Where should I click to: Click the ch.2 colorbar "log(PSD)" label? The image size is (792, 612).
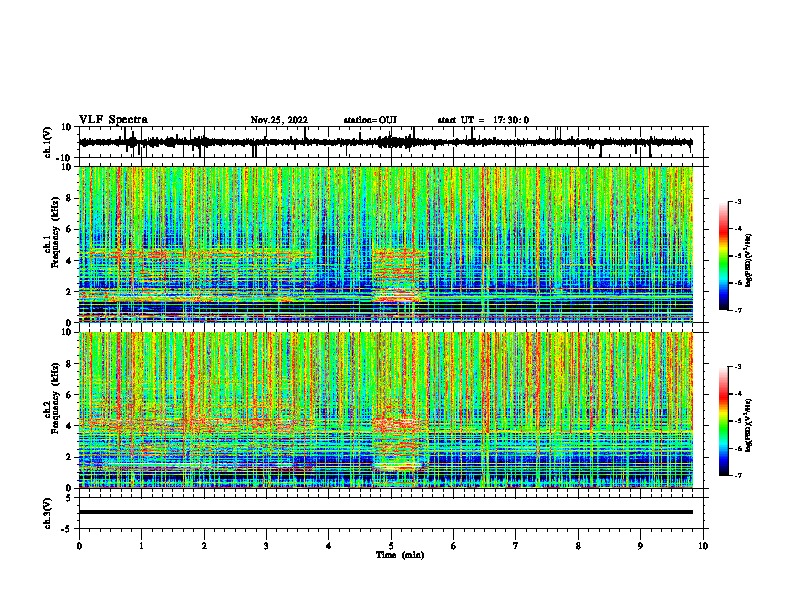[x=748, y=425]
